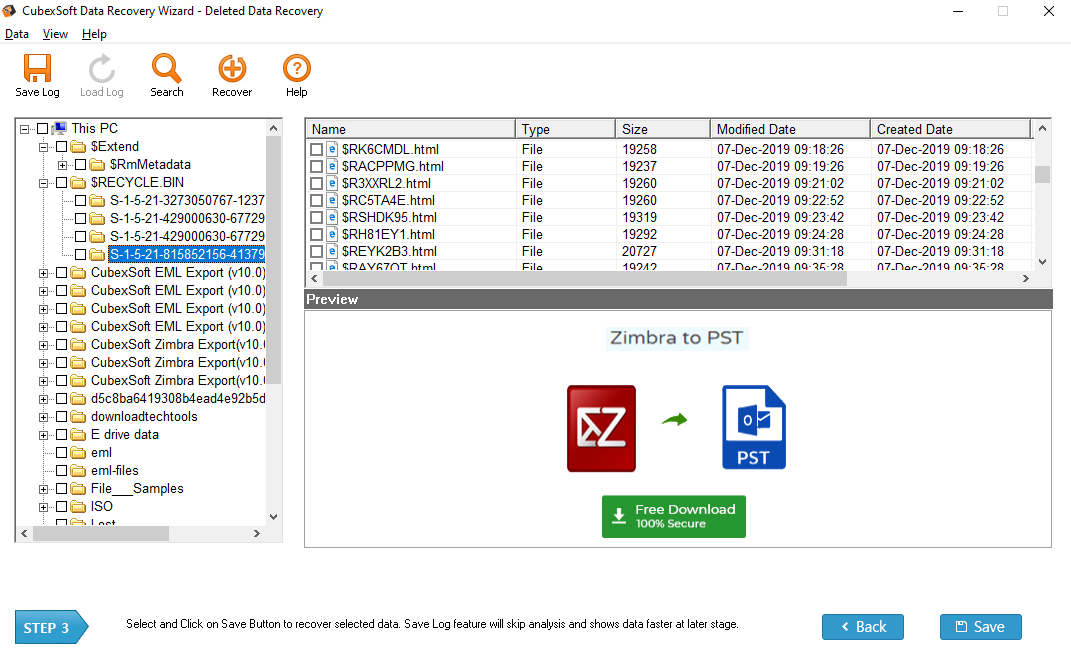Collapse the $RECYCLE.BIN tree node
The height and width of the screenshot is (663, 1071).
pos(43,183)
